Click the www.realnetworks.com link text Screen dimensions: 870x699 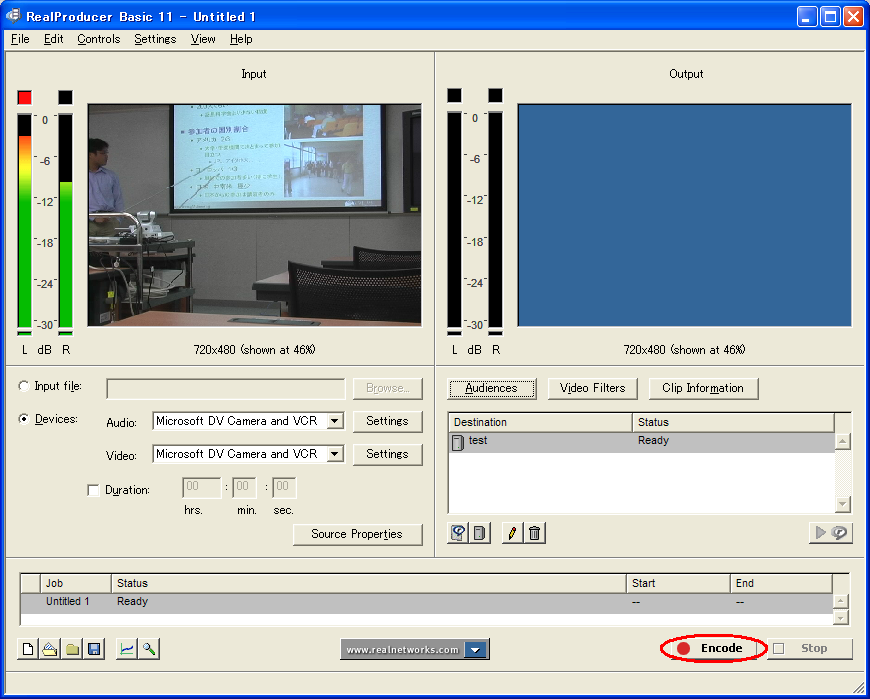coord(402,650)
